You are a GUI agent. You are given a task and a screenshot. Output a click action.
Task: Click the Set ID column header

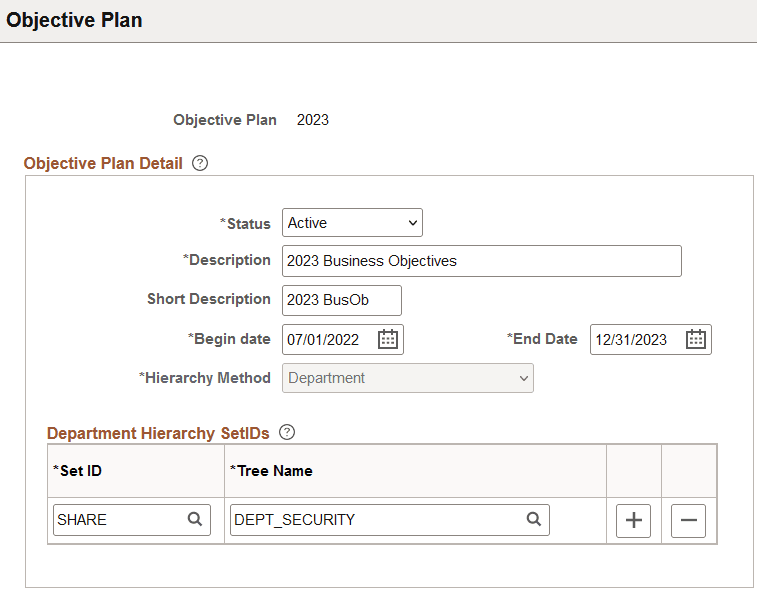click(x=77, y=471)
